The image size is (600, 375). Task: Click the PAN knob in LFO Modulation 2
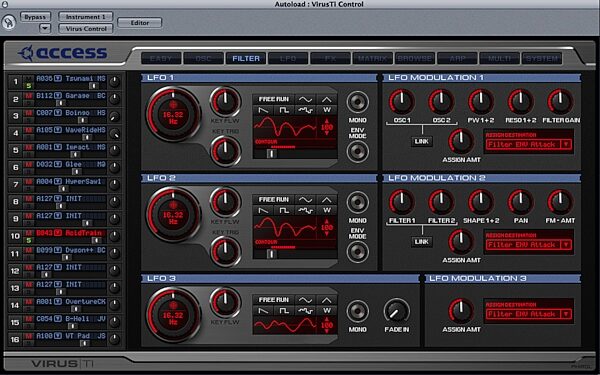coord(520,202)
